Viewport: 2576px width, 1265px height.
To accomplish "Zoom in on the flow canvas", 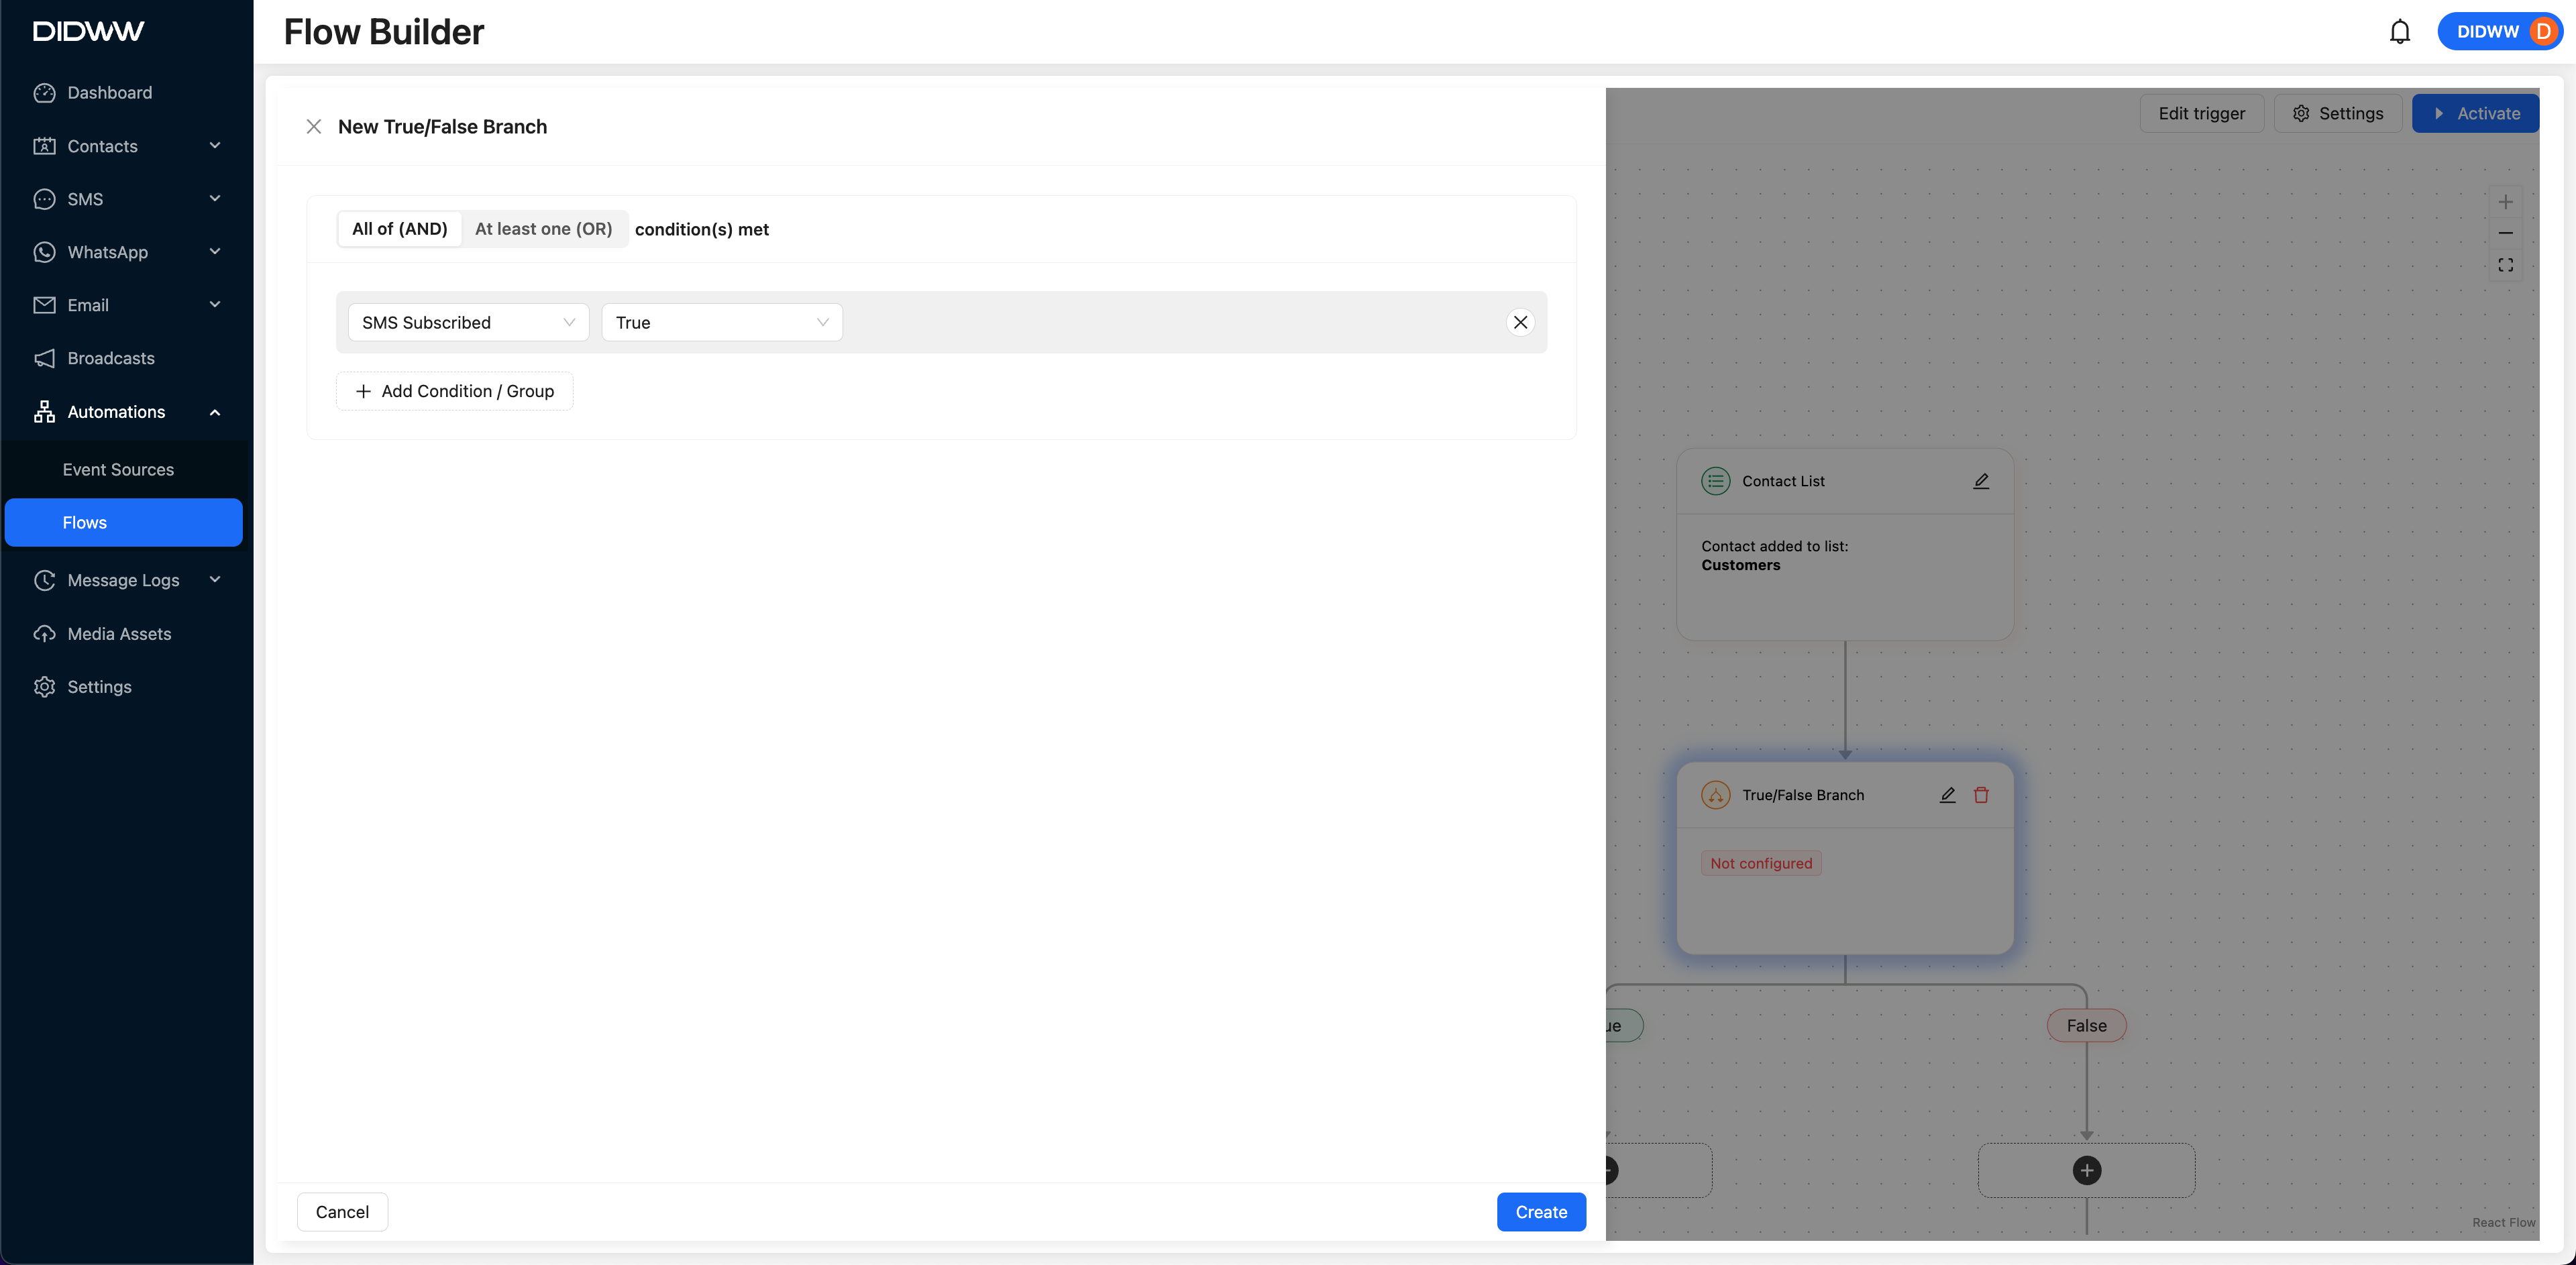I will [x=2505, y=202].
